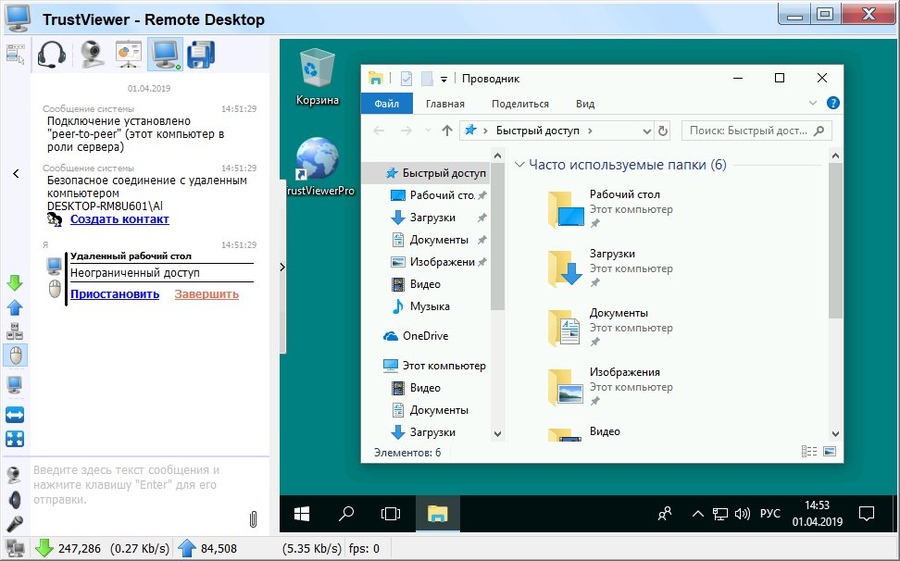Expand the ribbon with the chevron
This screenshot has width=900, height=561.
tap(813, 103)
